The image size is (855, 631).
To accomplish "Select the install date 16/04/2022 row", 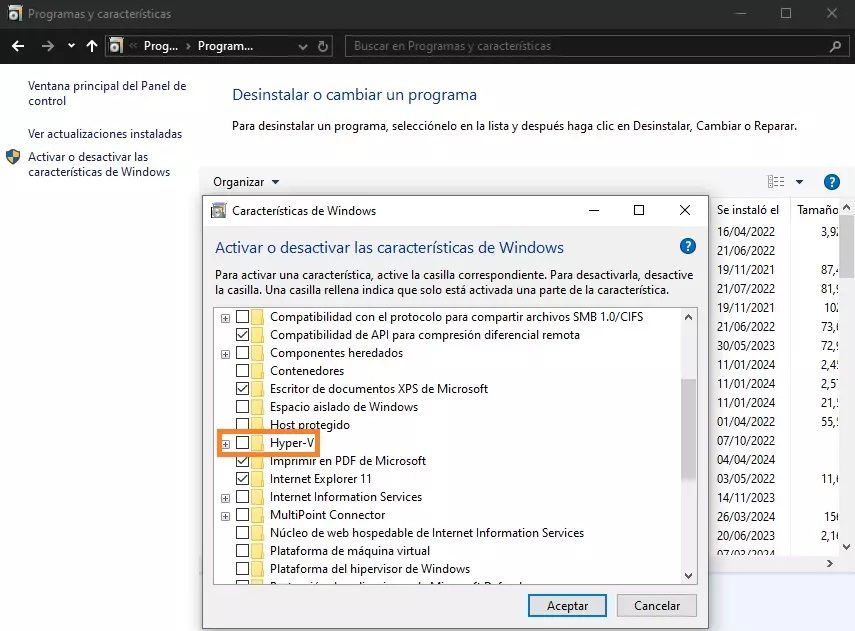I will [745, 231].
